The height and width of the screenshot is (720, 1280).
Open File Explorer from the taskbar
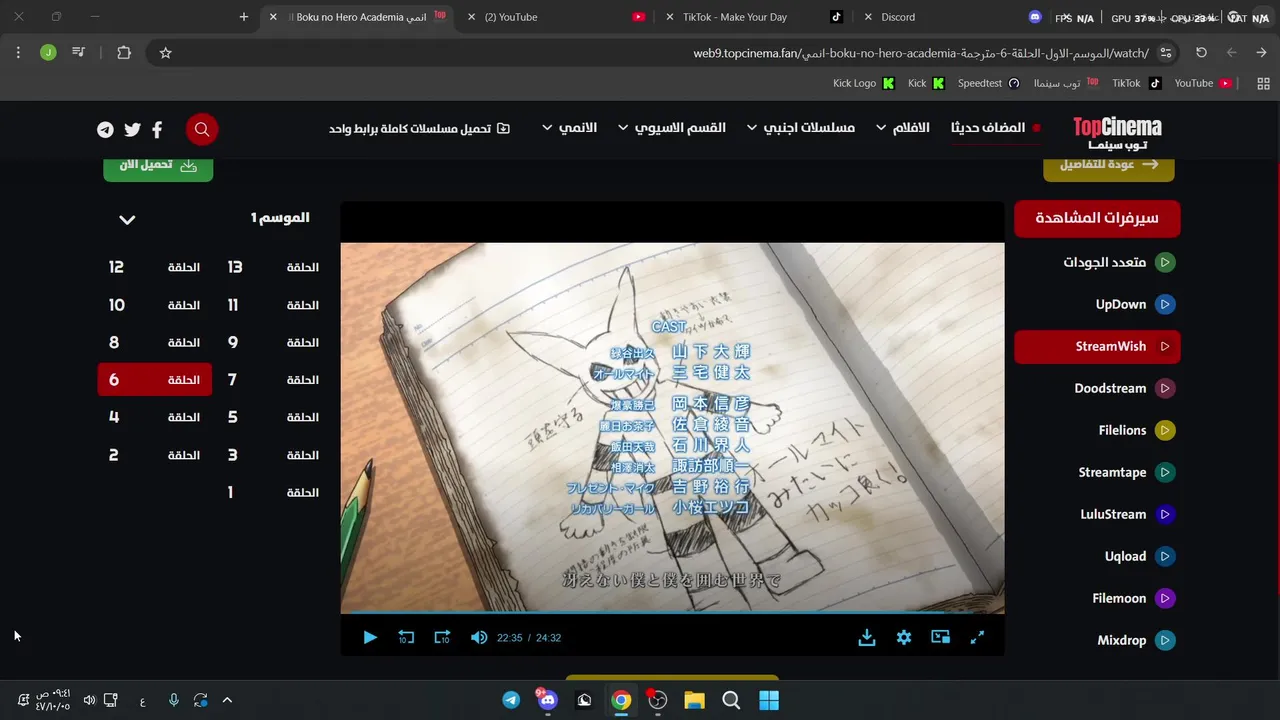(694, 700)
